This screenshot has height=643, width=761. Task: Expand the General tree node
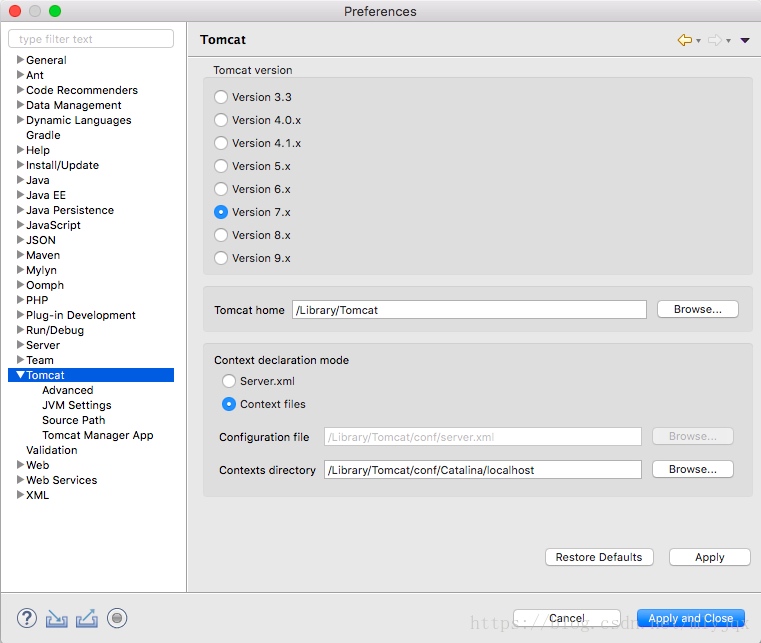point(20,60)
